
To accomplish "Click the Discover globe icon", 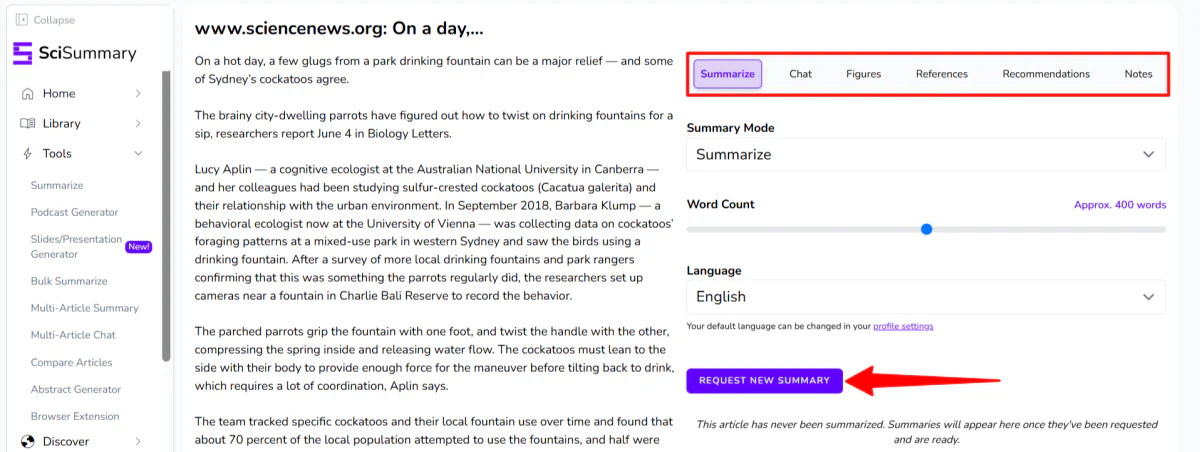I will click(27, 441).
